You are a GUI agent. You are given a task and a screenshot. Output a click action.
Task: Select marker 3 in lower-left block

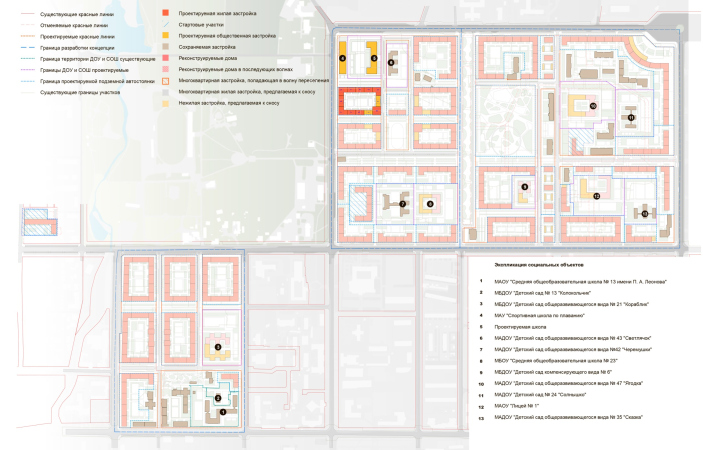(218, 347)
